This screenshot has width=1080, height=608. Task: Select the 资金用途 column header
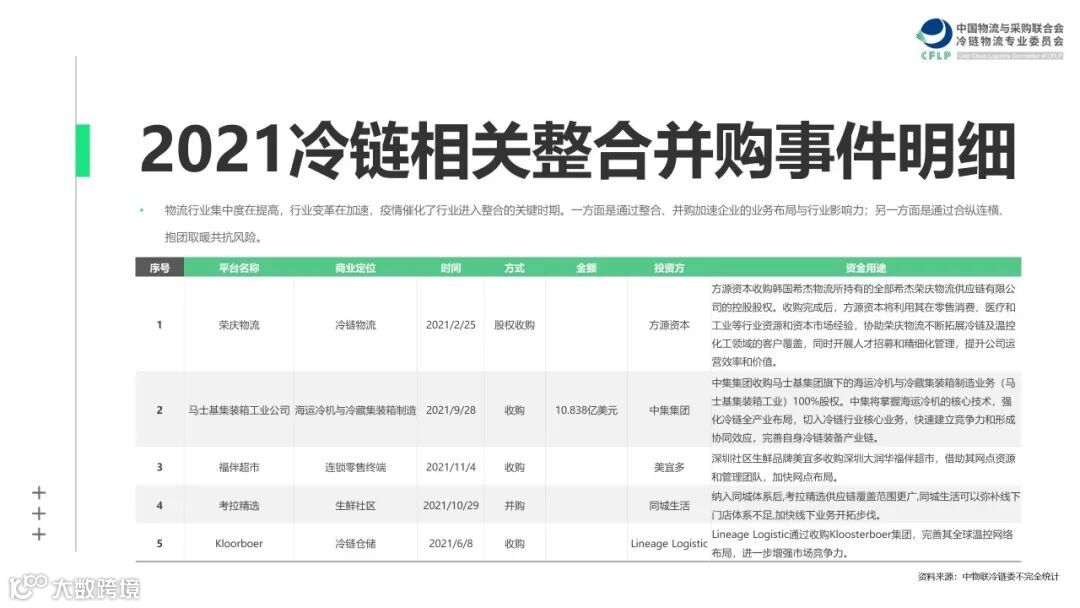[866, 268]
